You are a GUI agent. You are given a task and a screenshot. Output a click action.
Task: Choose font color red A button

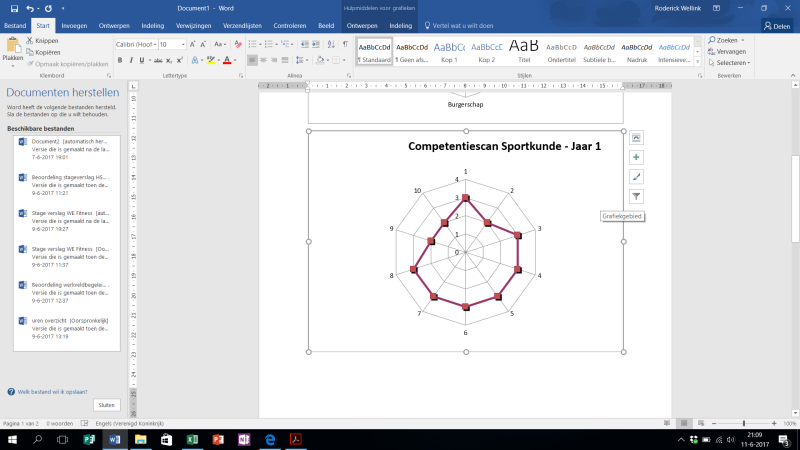click(x=227, y=60)
